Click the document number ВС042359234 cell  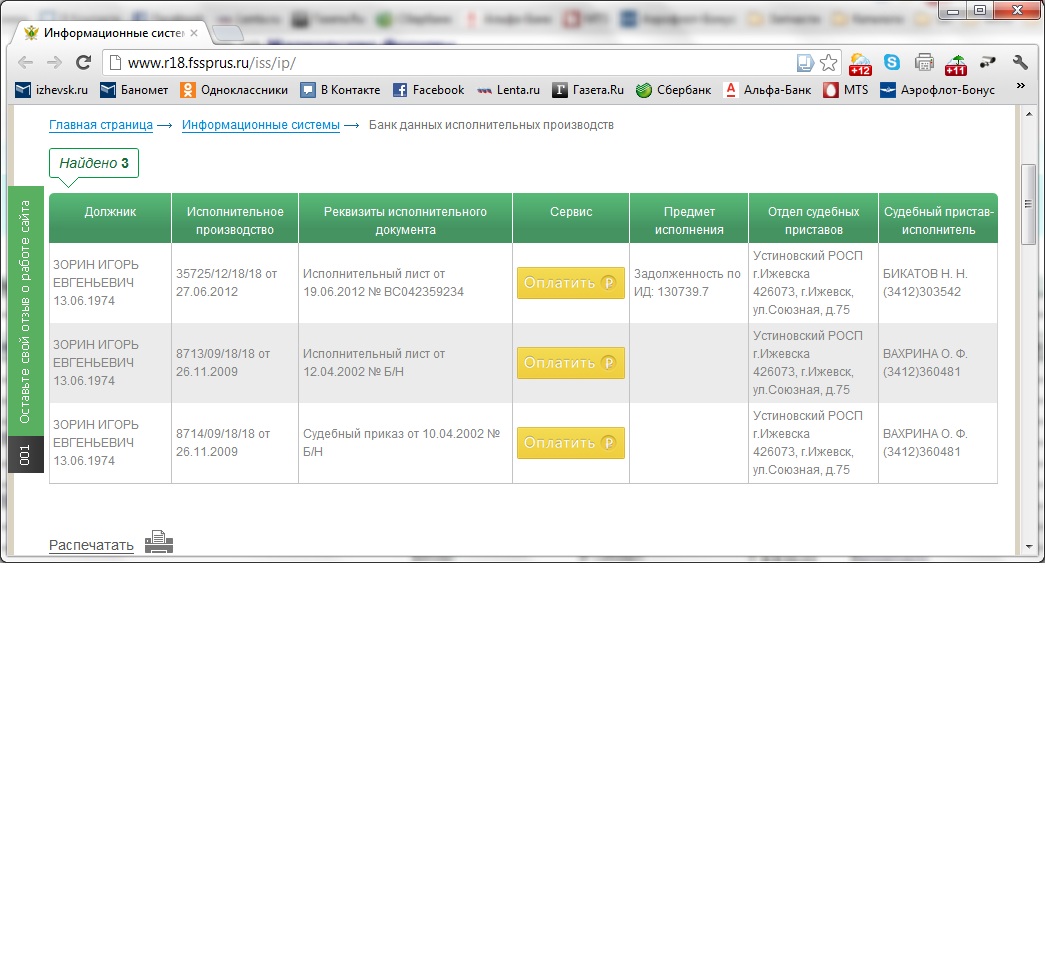click(x=405, y=283)
